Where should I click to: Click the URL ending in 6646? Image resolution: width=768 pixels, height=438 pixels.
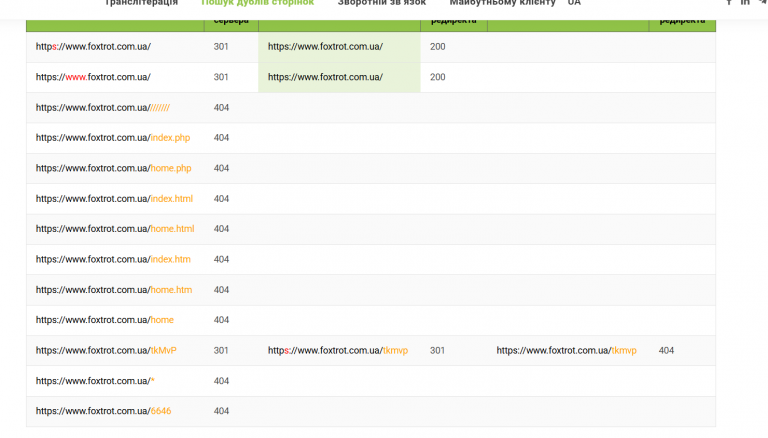point(103,411)
